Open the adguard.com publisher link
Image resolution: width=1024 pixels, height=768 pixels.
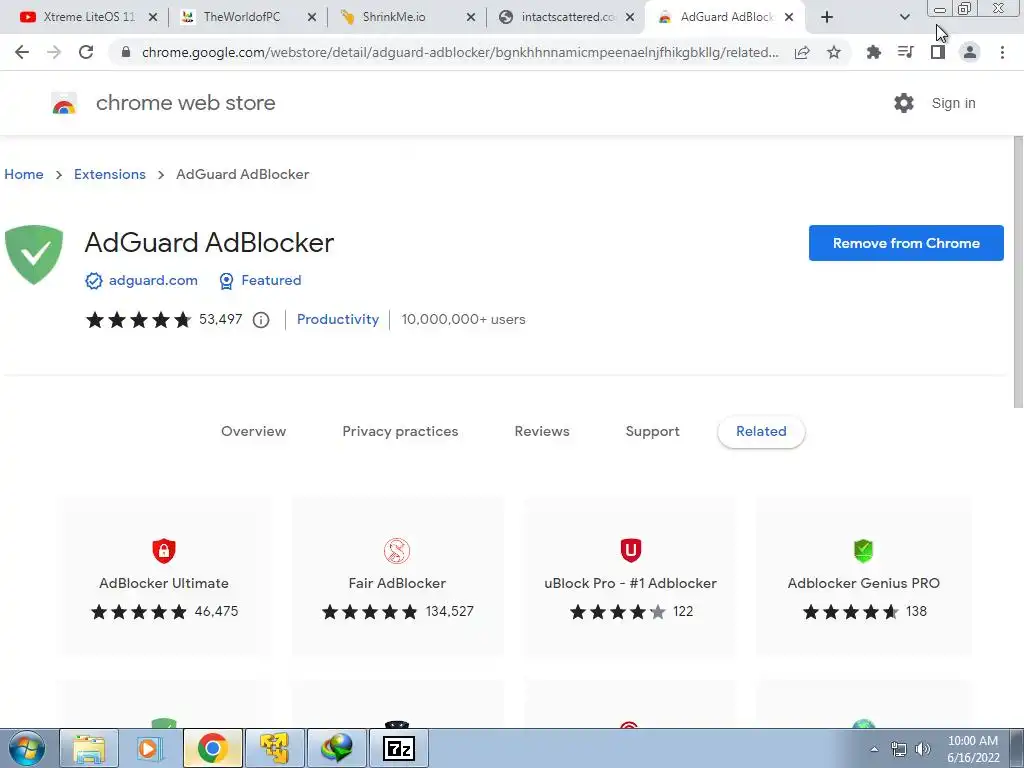pos(153,280)
